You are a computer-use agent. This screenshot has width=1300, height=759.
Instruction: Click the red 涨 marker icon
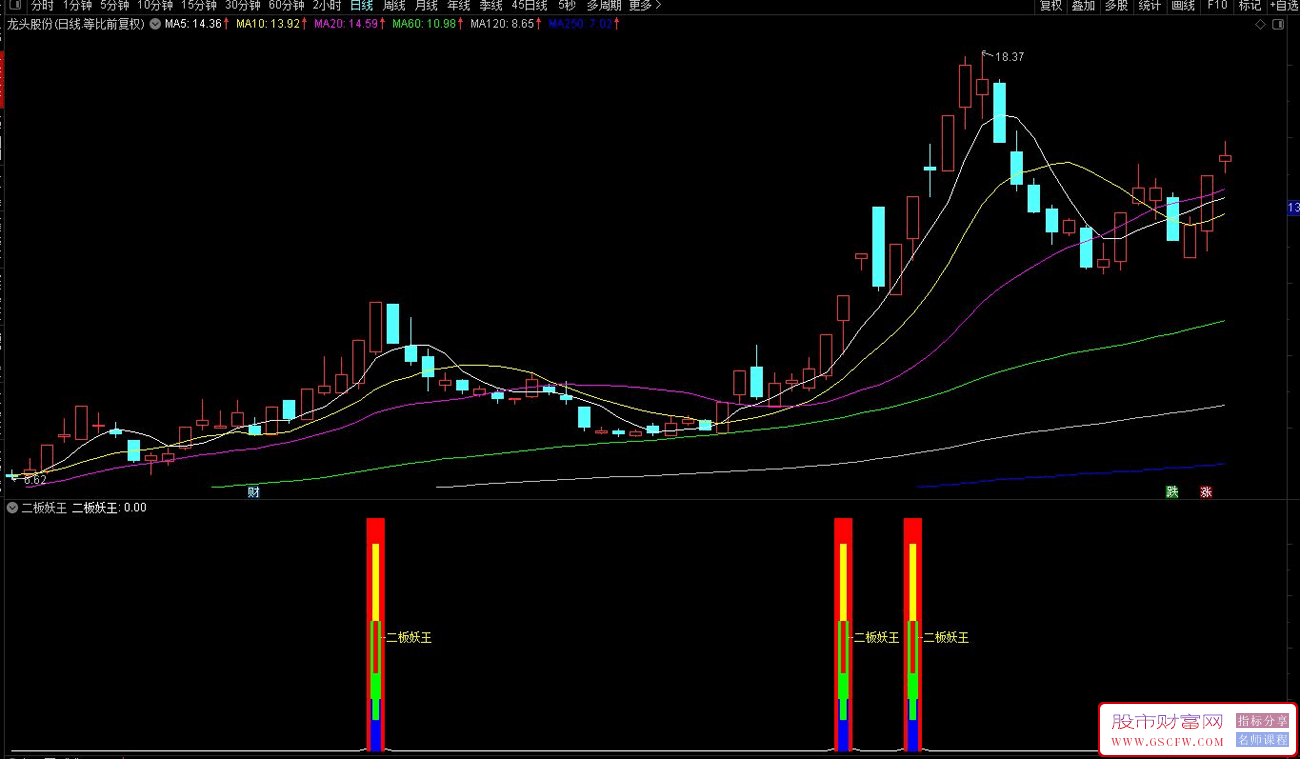click(x=1206, y=492)
